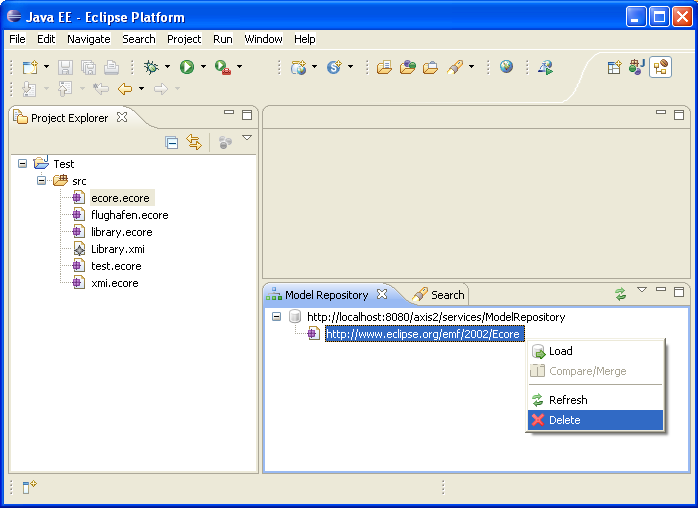Select flughafen.ecore file

(130, 215)
